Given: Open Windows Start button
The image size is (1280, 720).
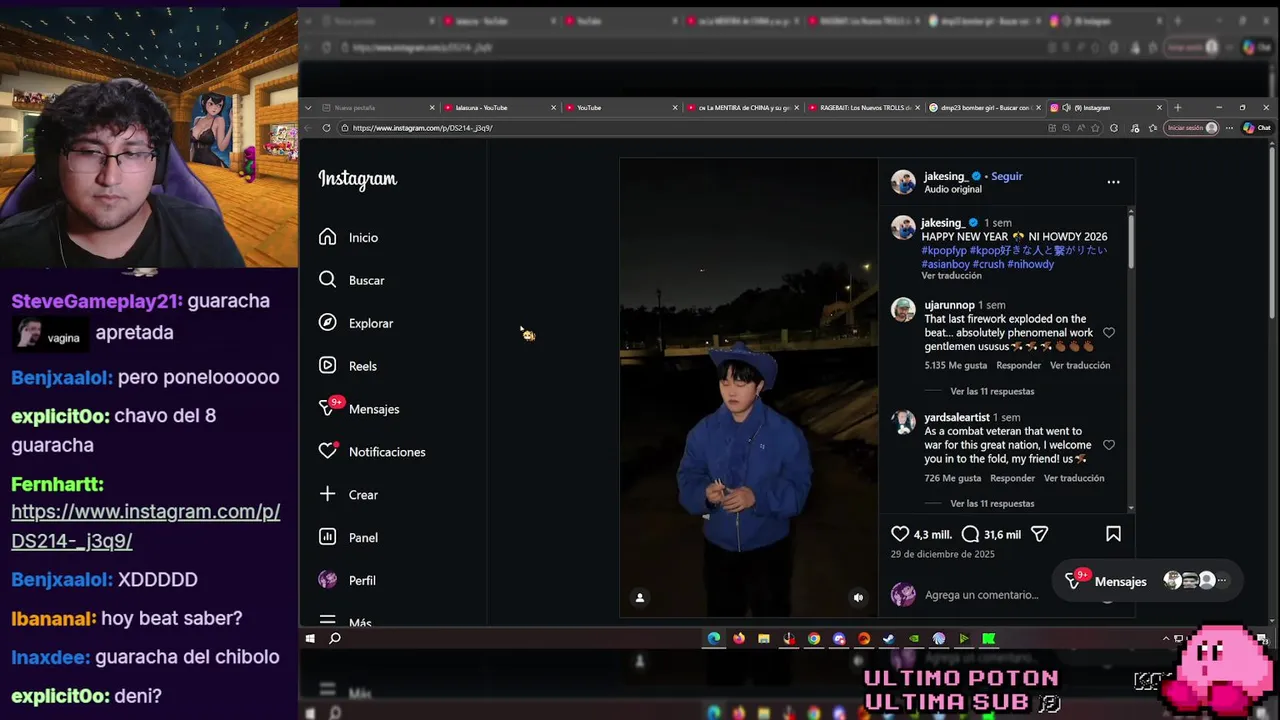Looking at the screenshot, I should 310,638.
